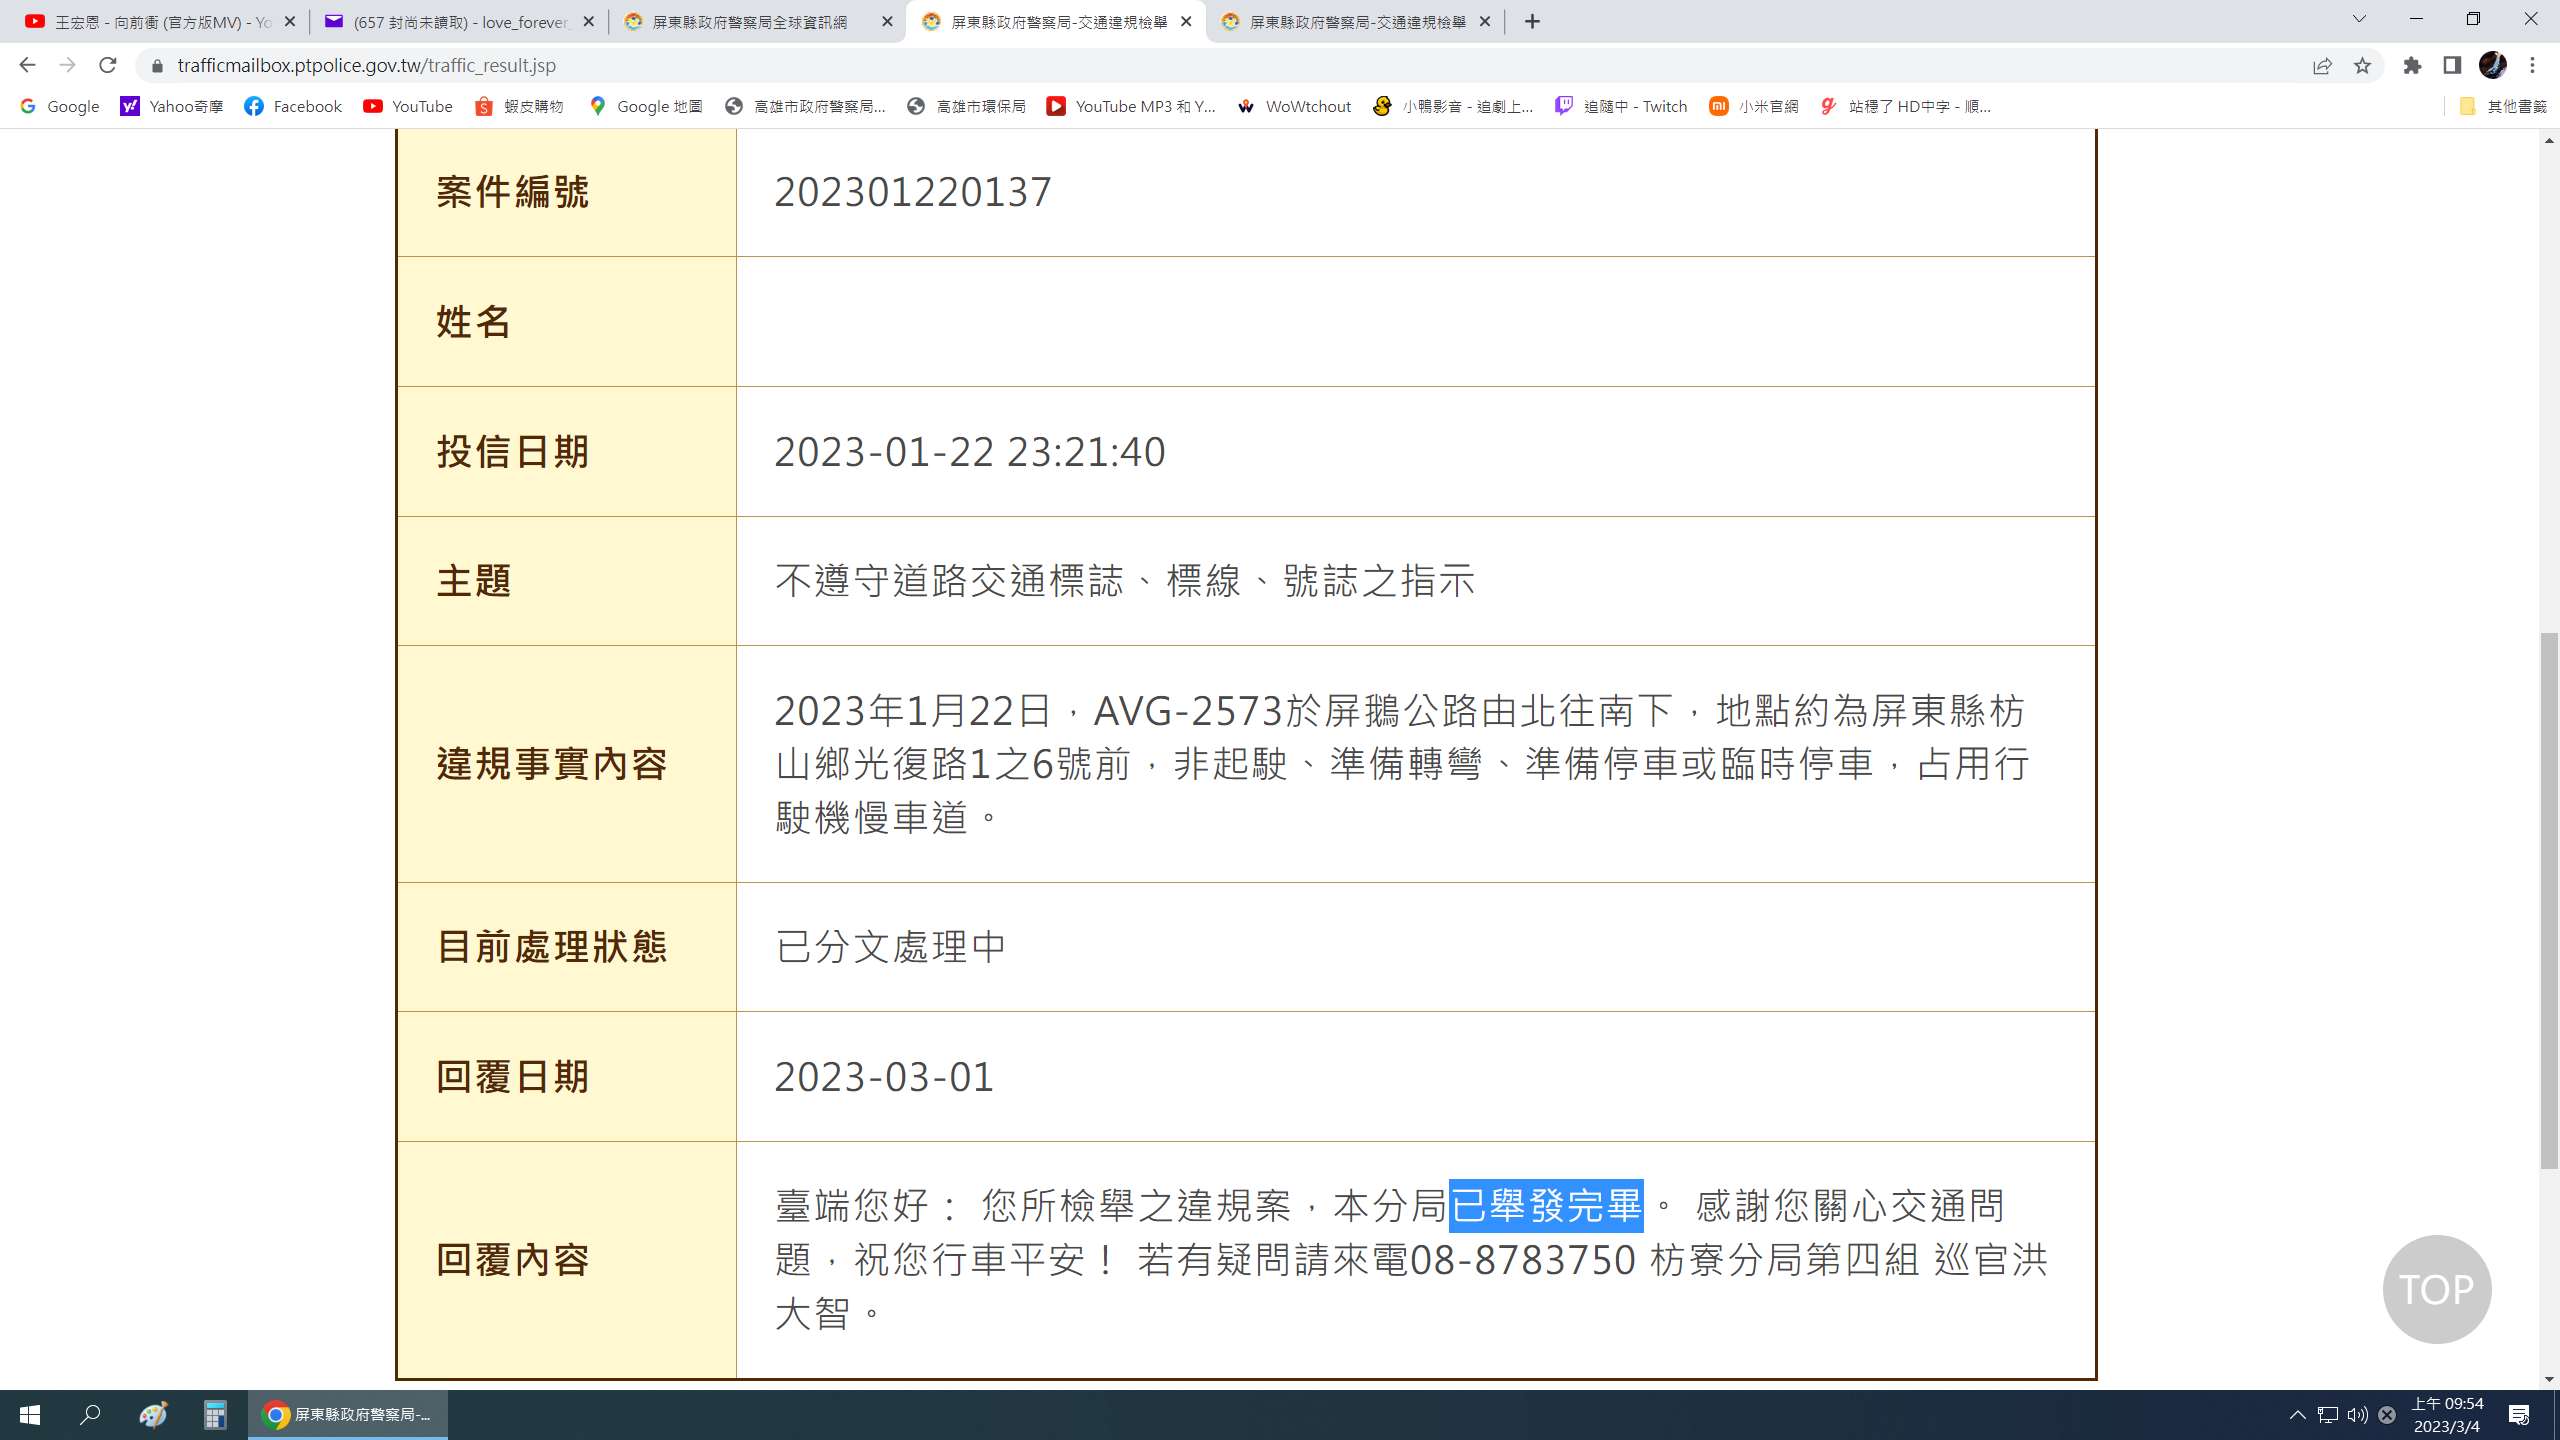2560x1440 pixels.
Task: View site security lock information
Action: coord(156,65)
